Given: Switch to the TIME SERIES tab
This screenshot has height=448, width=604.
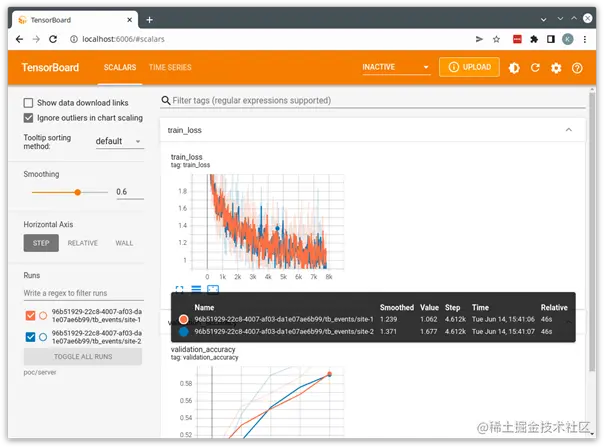Looking at the screenshot, I should [x=170, y=67].
